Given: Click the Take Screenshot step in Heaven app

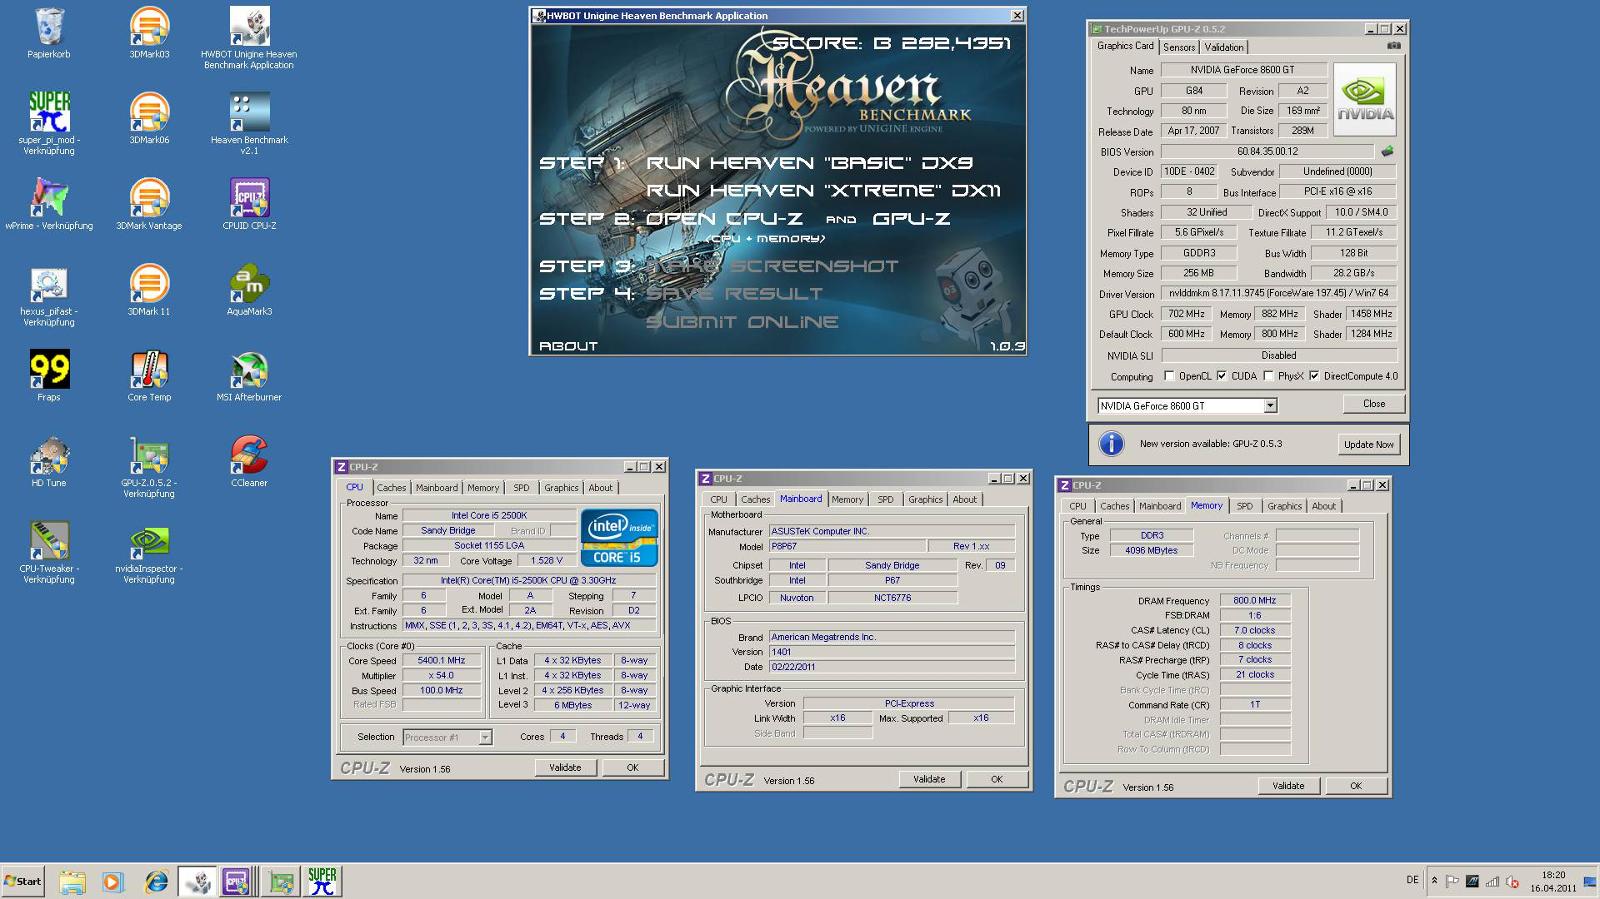Looking at the screenshot, I should click(x=772, y=266).
